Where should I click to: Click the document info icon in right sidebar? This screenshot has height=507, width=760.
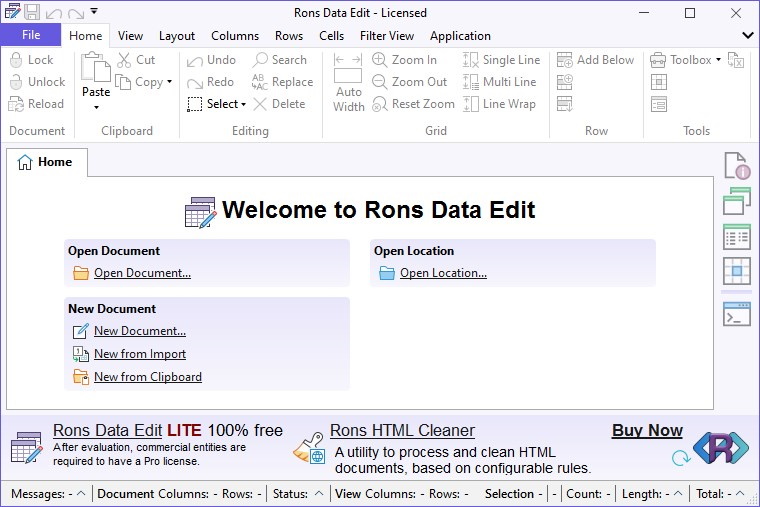[x=737, y=166]
